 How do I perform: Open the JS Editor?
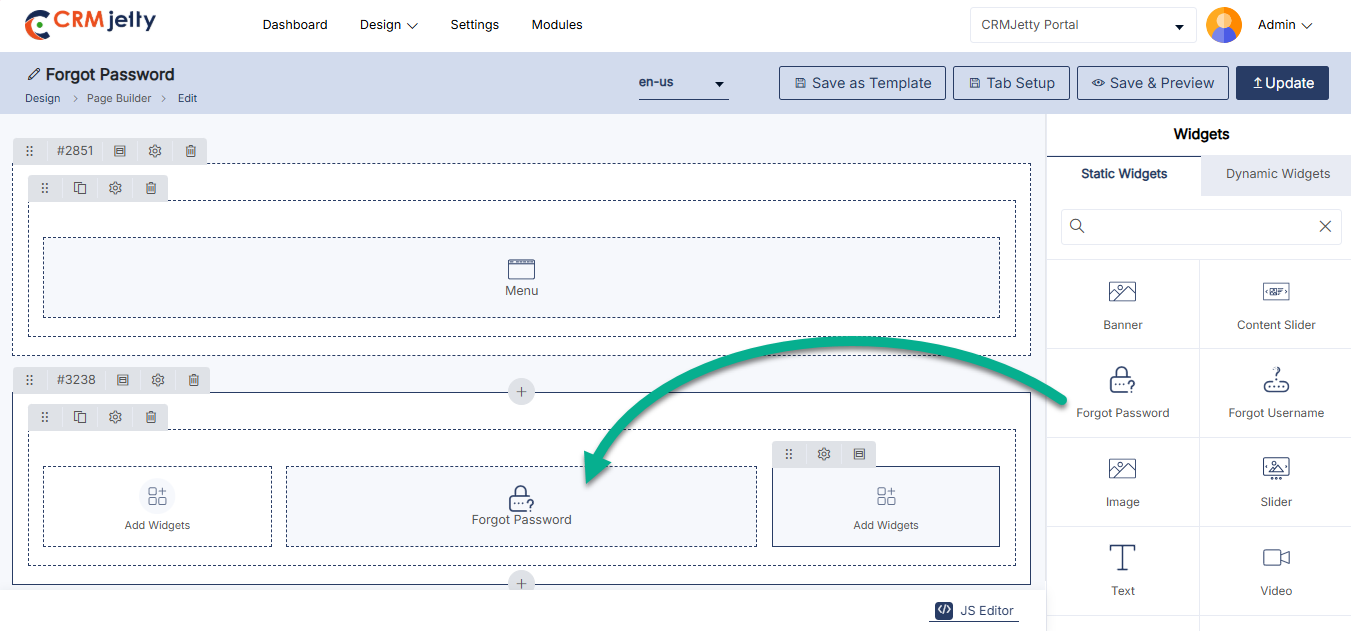975,610
